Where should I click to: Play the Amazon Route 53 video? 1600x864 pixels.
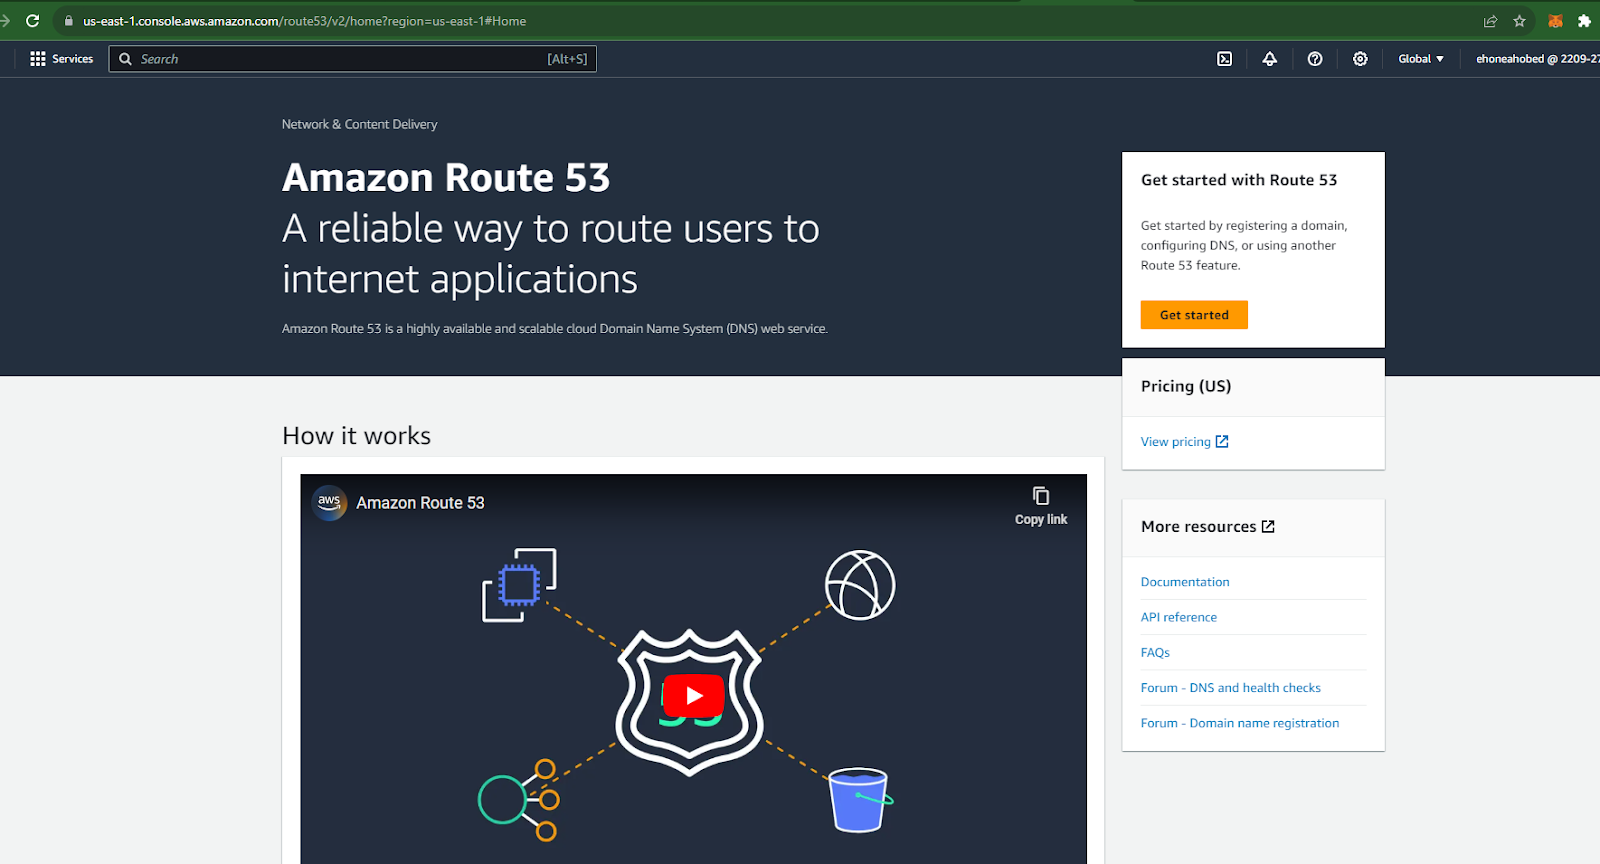click(x=694, y=696)
